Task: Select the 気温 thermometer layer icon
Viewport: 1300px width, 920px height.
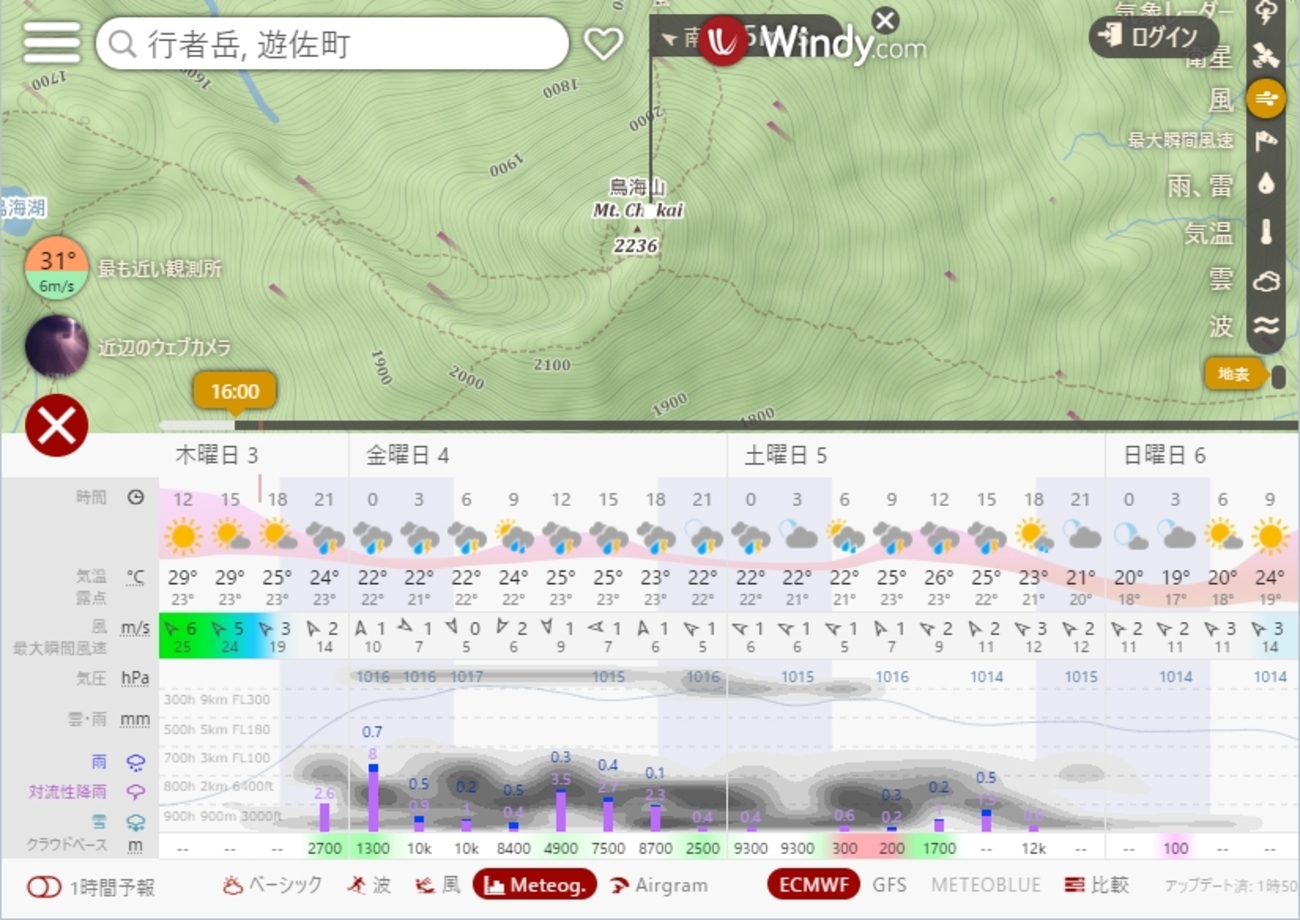Action: (1266, 233)
